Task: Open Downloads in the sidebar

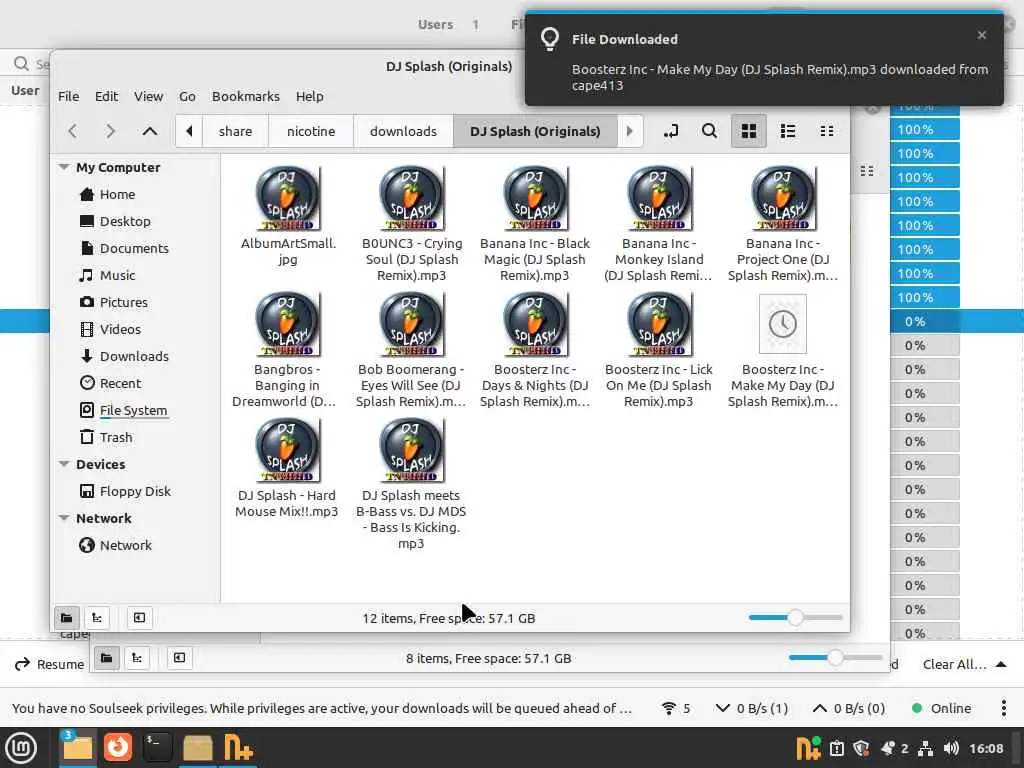Action: (134, 357)
